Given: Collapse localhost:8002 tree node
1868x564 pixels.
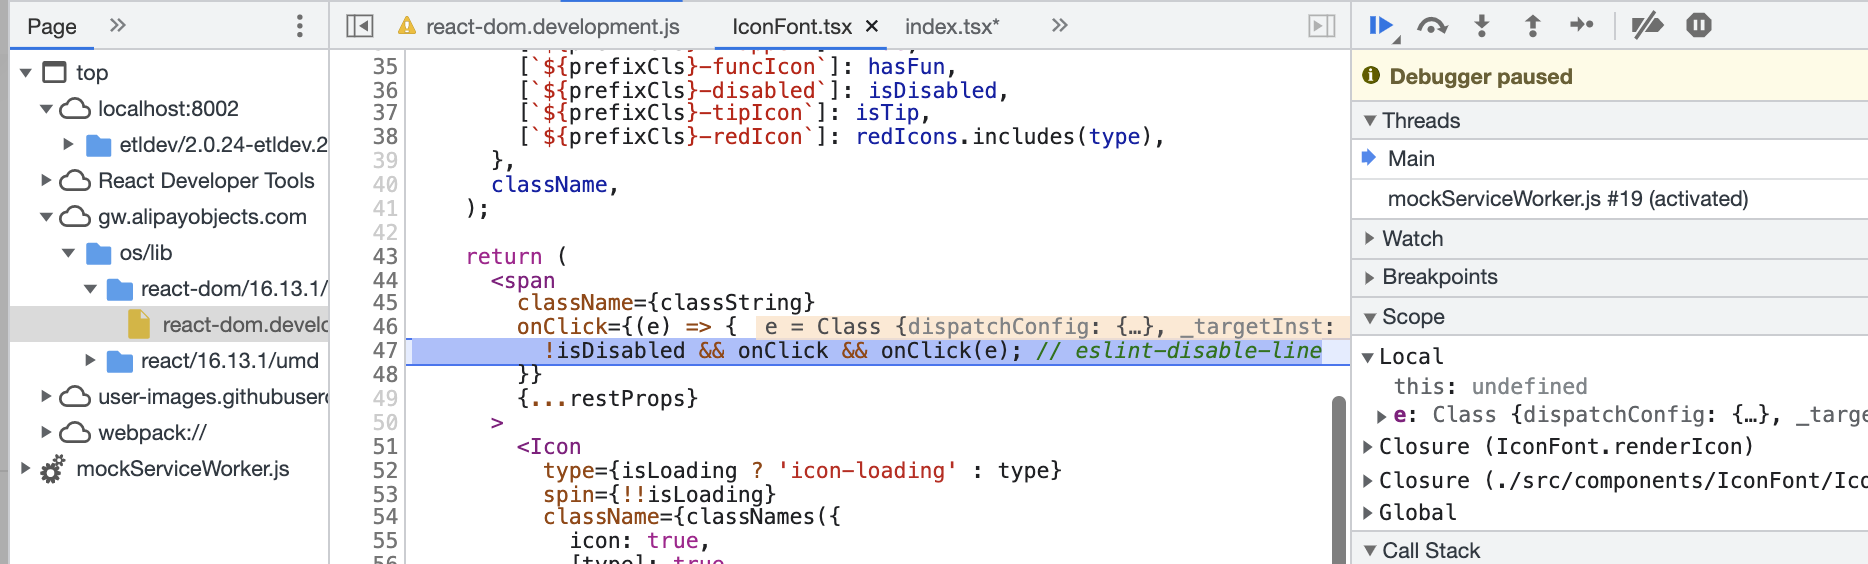Looking at the screenshot, I should pos(47,109).
